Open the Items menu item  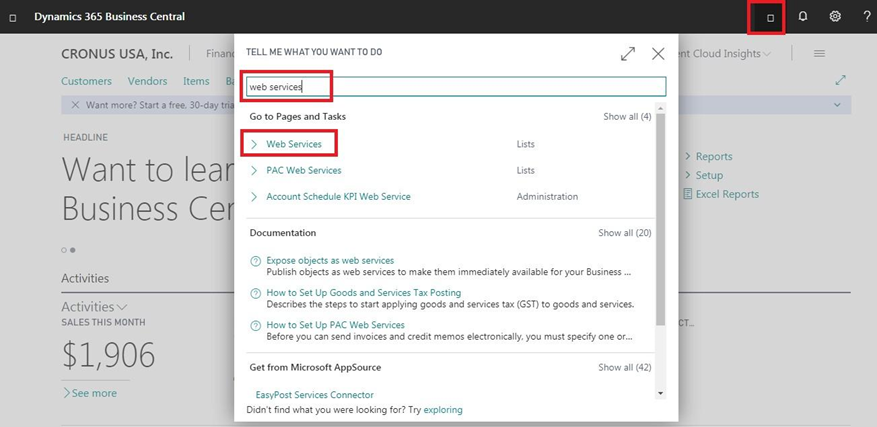click(x=196, y=81)
